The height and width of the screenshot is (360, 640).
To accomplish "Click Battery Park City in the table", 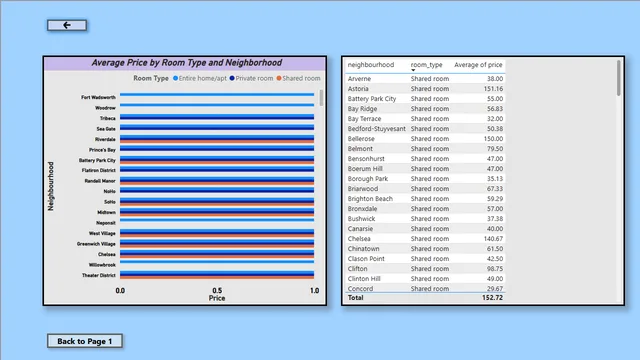I will [372, 99].
